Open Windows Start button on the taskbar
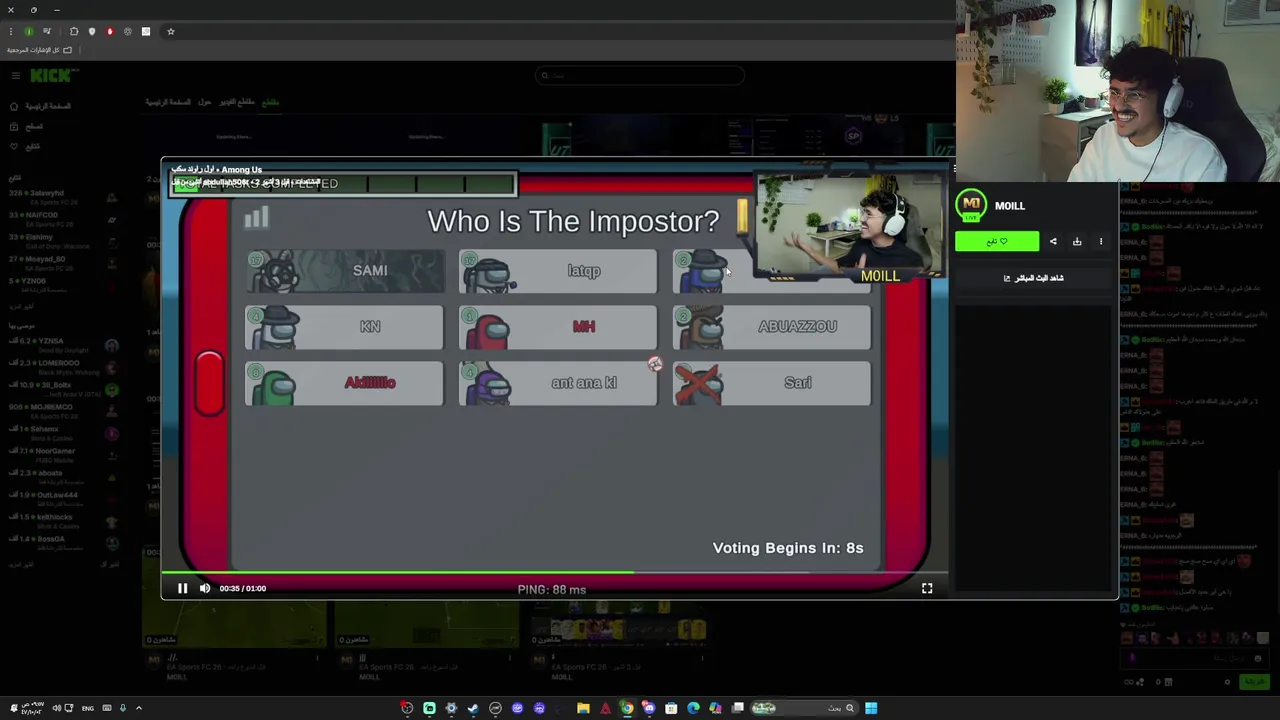The image size is (1280, 720). coord(871,708)
